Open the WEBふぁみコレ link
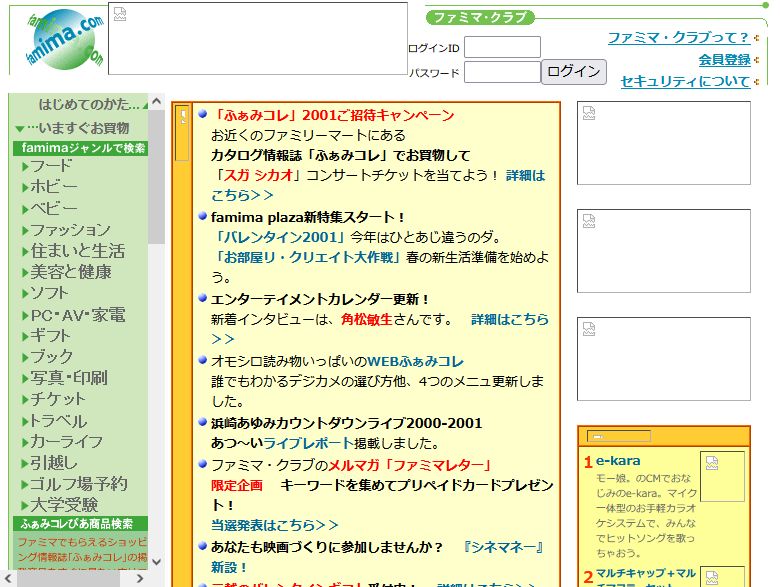 (x=415, y=362)
